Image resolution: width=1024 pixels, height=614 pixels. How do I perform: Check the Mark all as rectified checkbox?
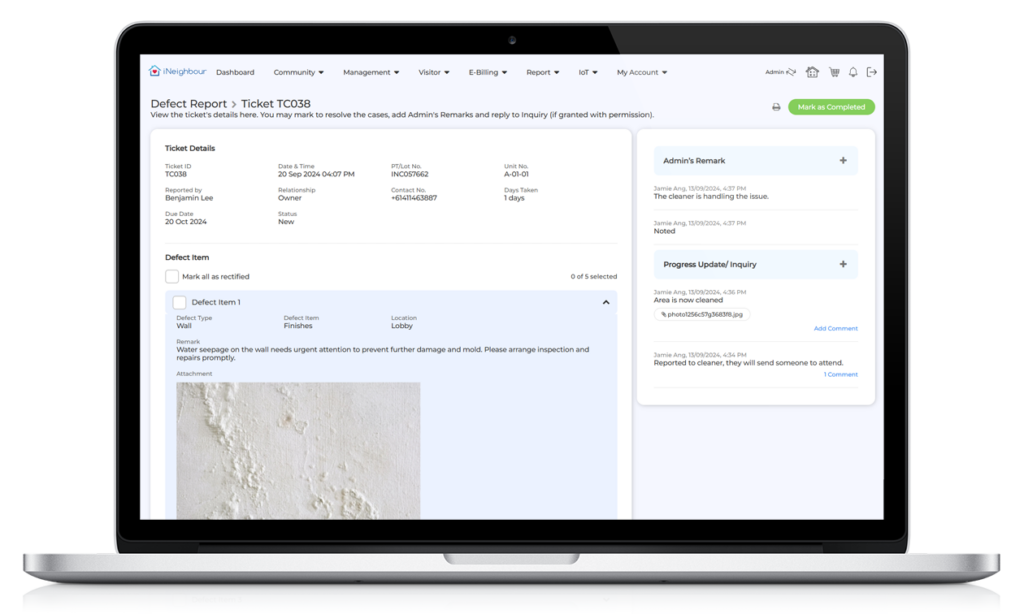click(172, 276)
